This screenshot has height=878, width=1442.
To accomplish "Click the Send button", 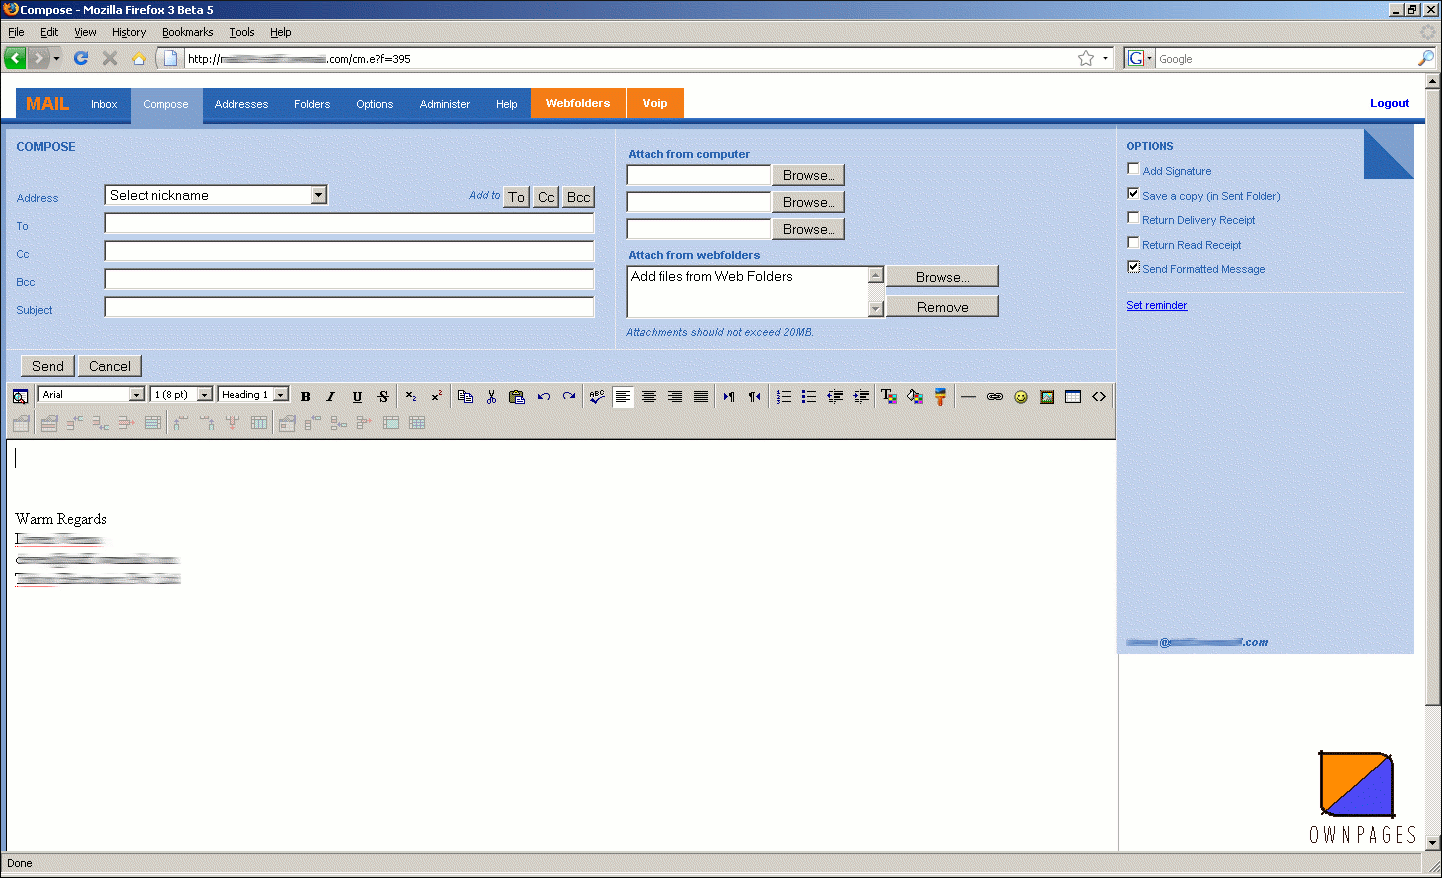I will 48,366.
